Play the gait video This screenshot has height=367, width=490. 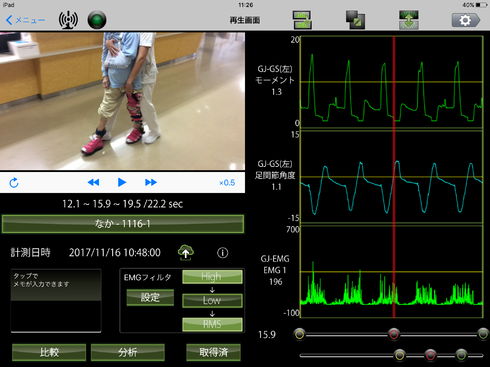point(122,182)
